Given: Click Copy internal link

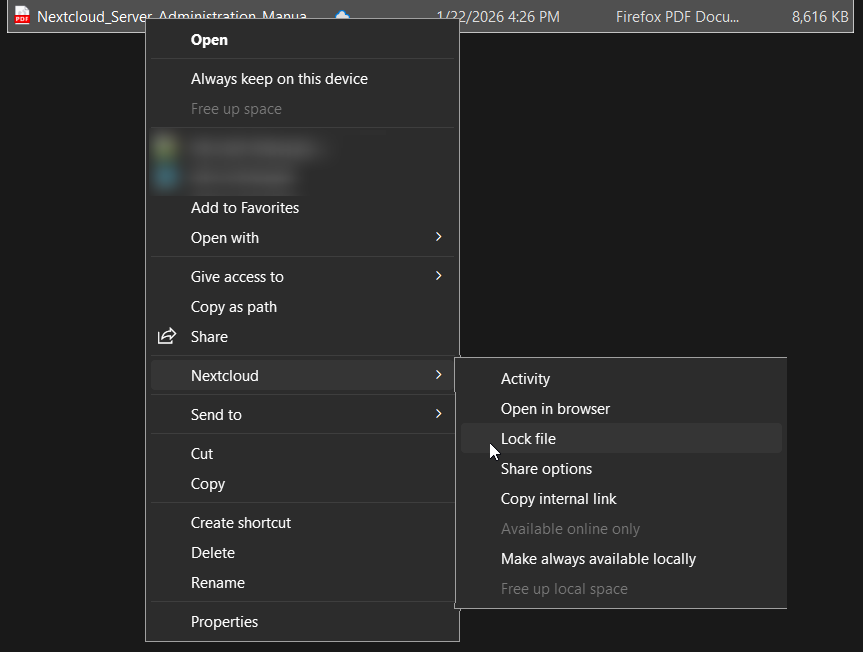Looking at the screenshot, I should pos(621,498).
